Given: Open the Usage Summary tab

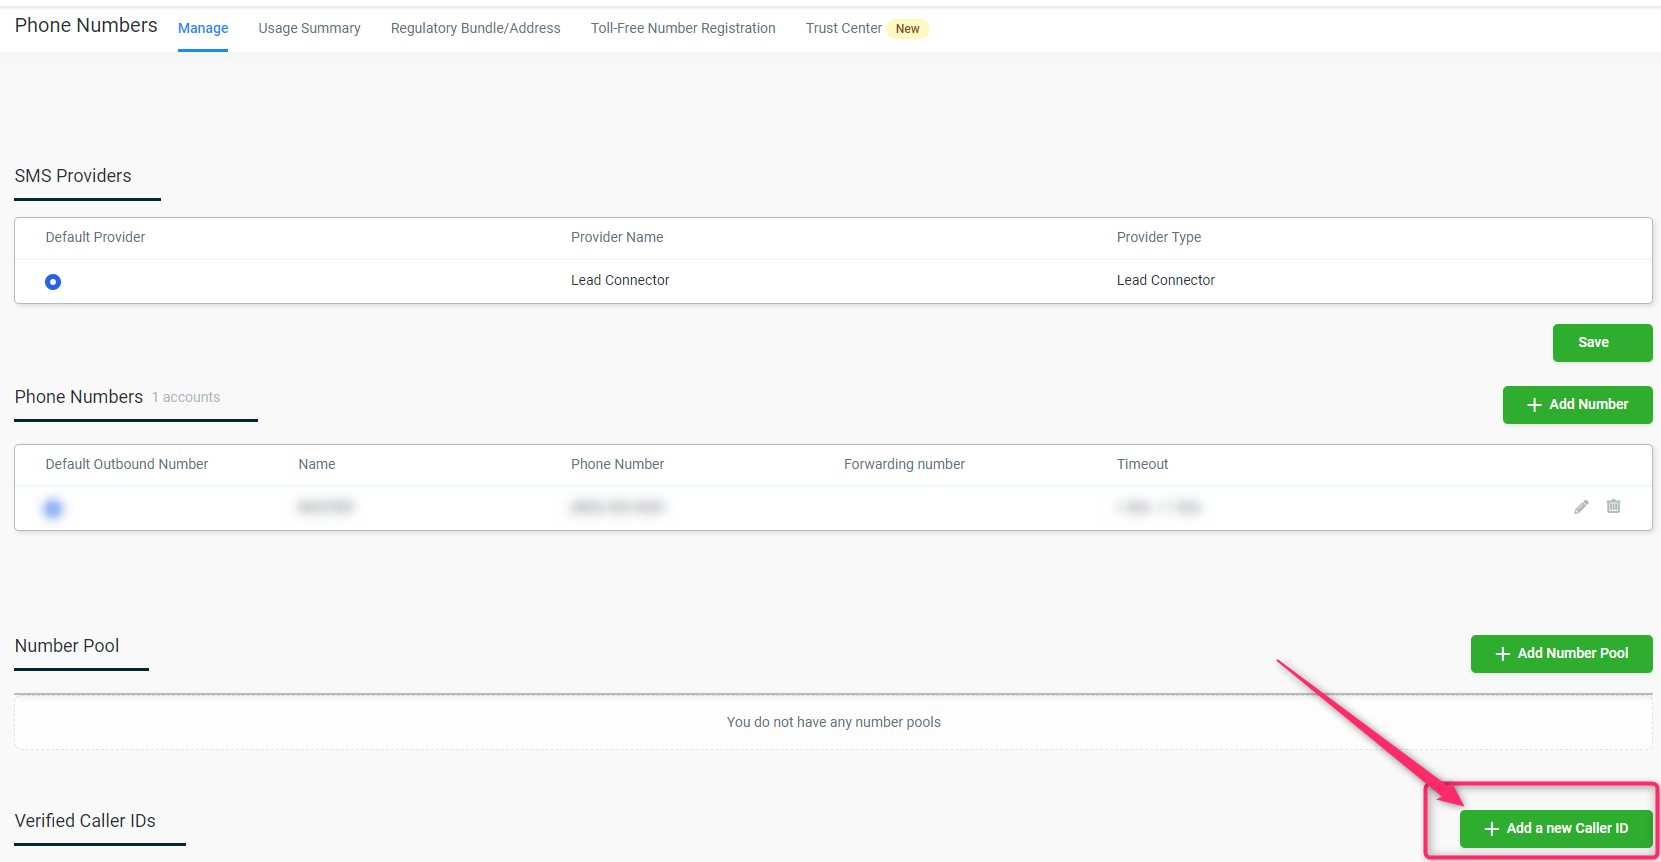Looking at the screenshot, I should tap(309, 28).
